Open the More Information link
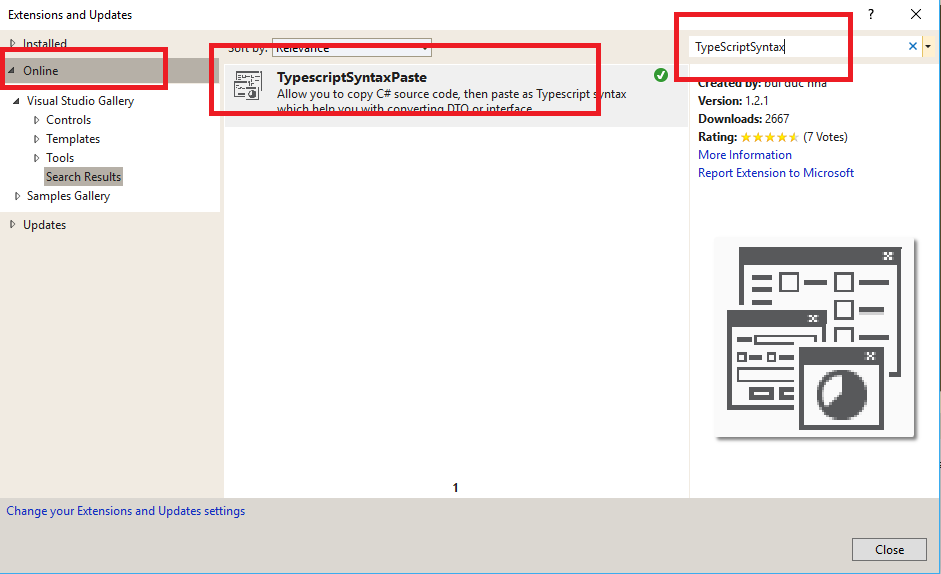This screenshot has width=941, height=574. pyautogui.click(x=745, y=155)
